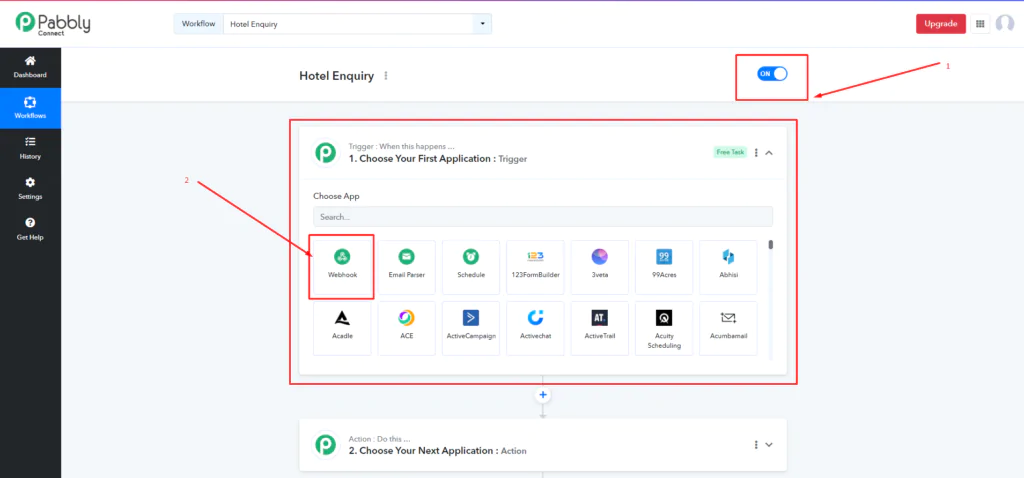Viewport: 1024px width, 478px height.
Task: Expand the action step chevron
Action: (769, 444)
